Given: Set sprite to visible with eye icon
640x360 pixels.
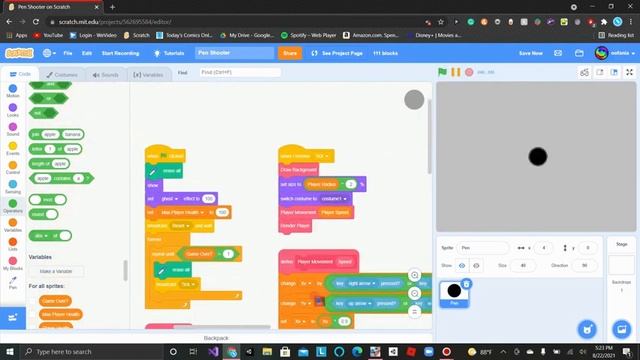Looking at the screenshot, I should coord(462,266).
